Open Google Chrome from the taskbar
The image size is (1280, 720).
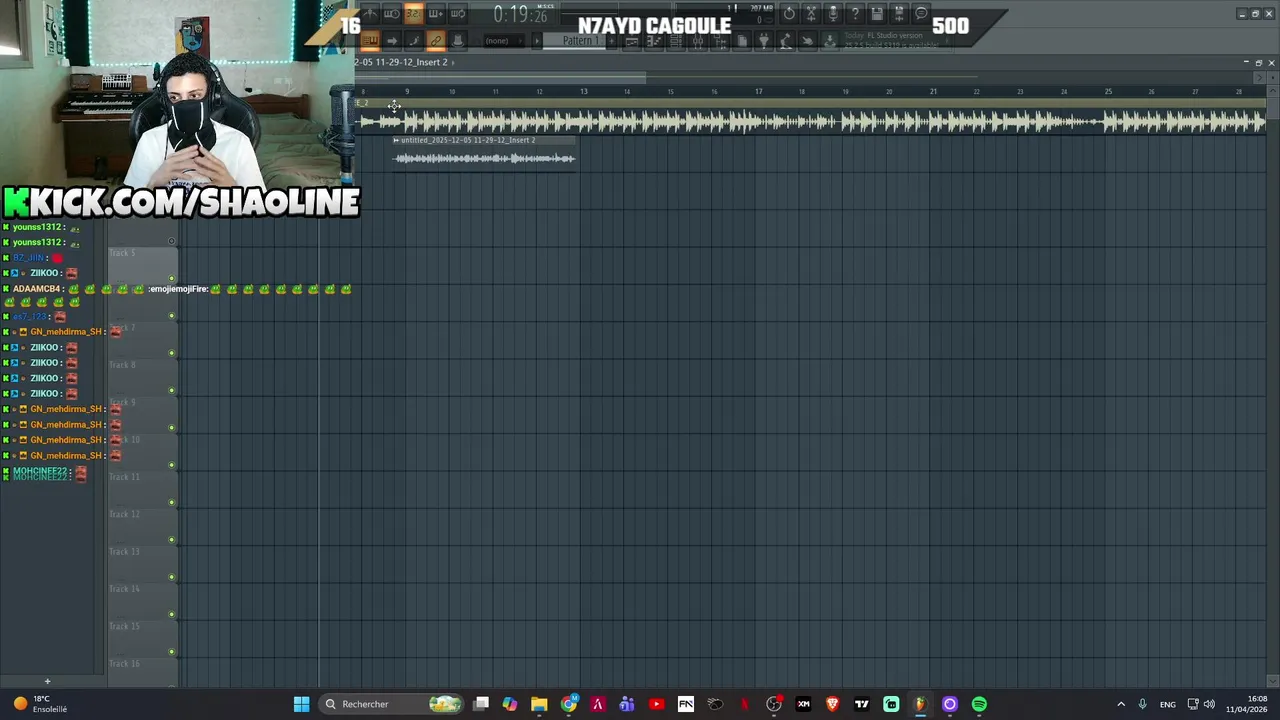click(x=569, y=704)
